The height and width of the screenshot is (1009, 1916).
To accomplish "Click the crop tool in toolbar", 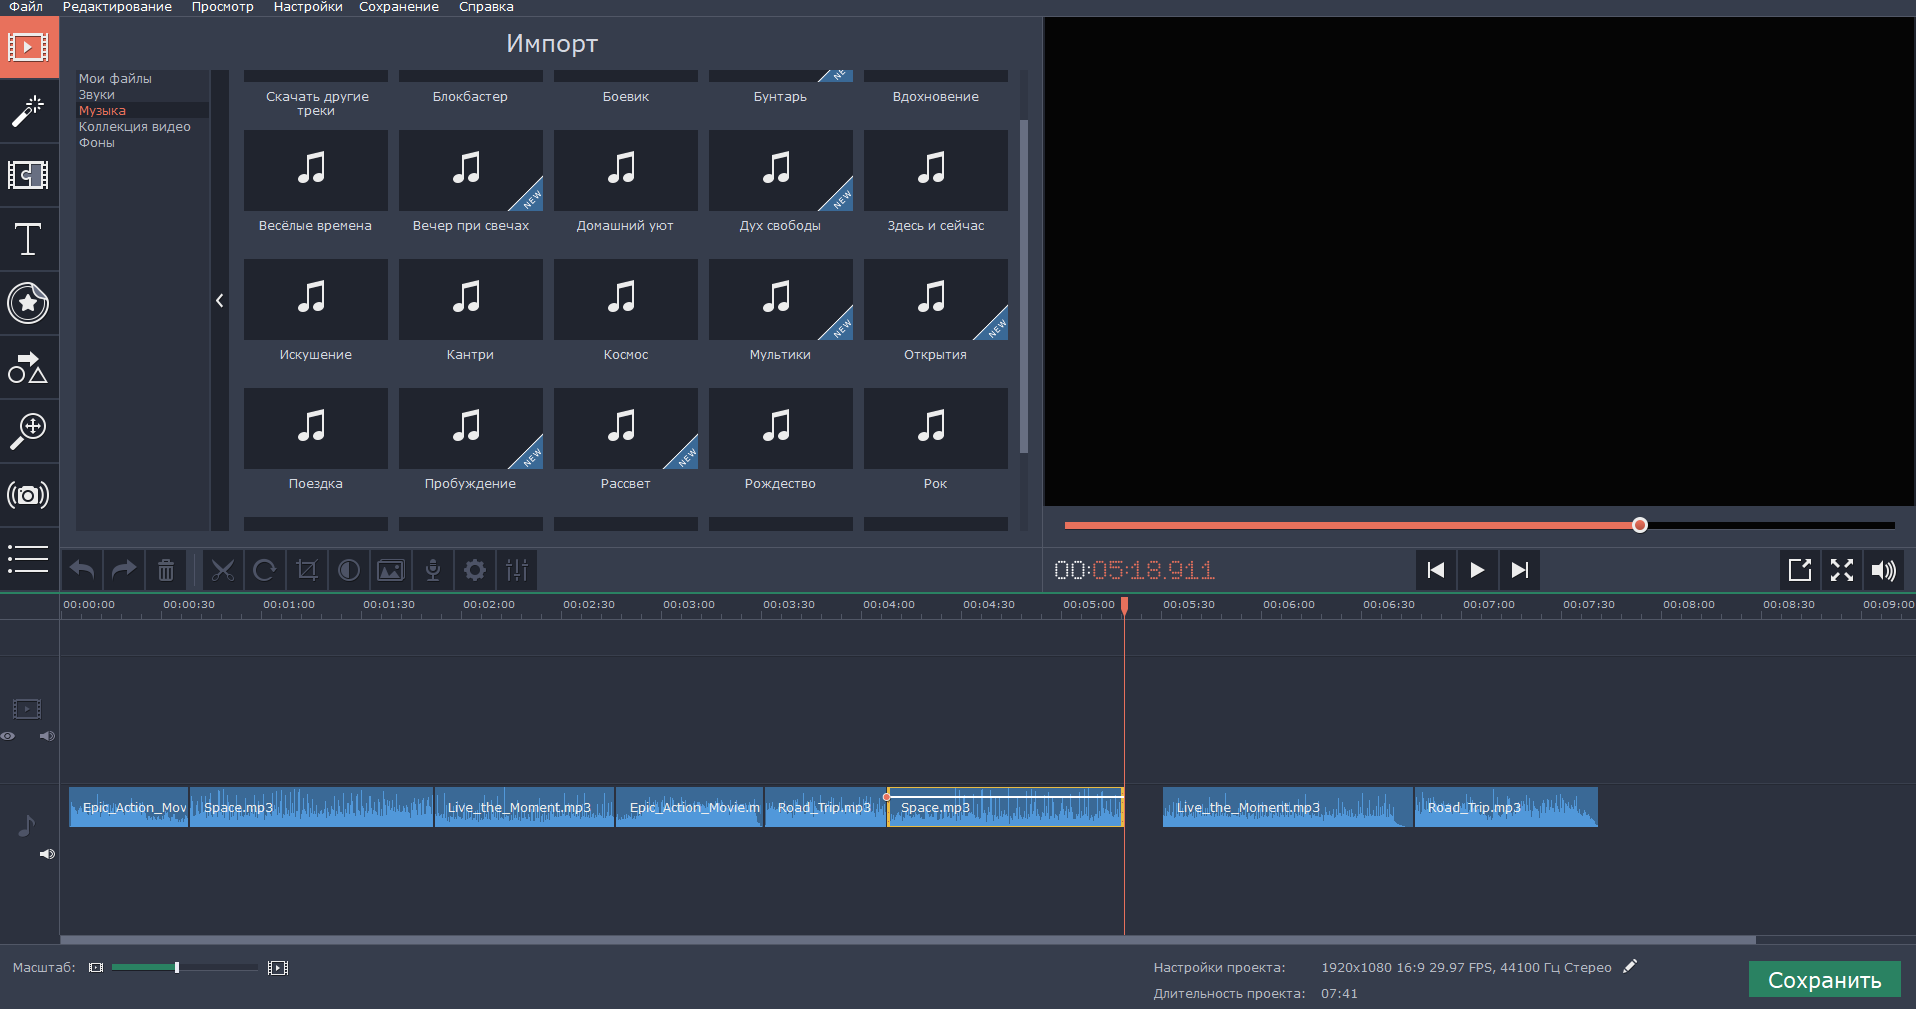I will coord(306,570).
